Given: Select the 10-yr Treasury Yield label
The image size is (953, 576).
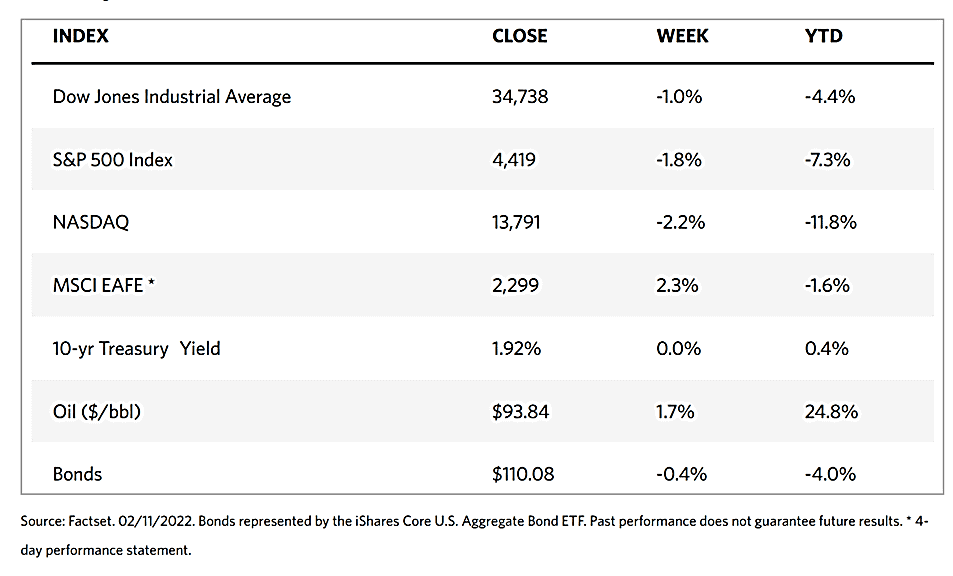Looking at the screenshot, I should 136,348.
